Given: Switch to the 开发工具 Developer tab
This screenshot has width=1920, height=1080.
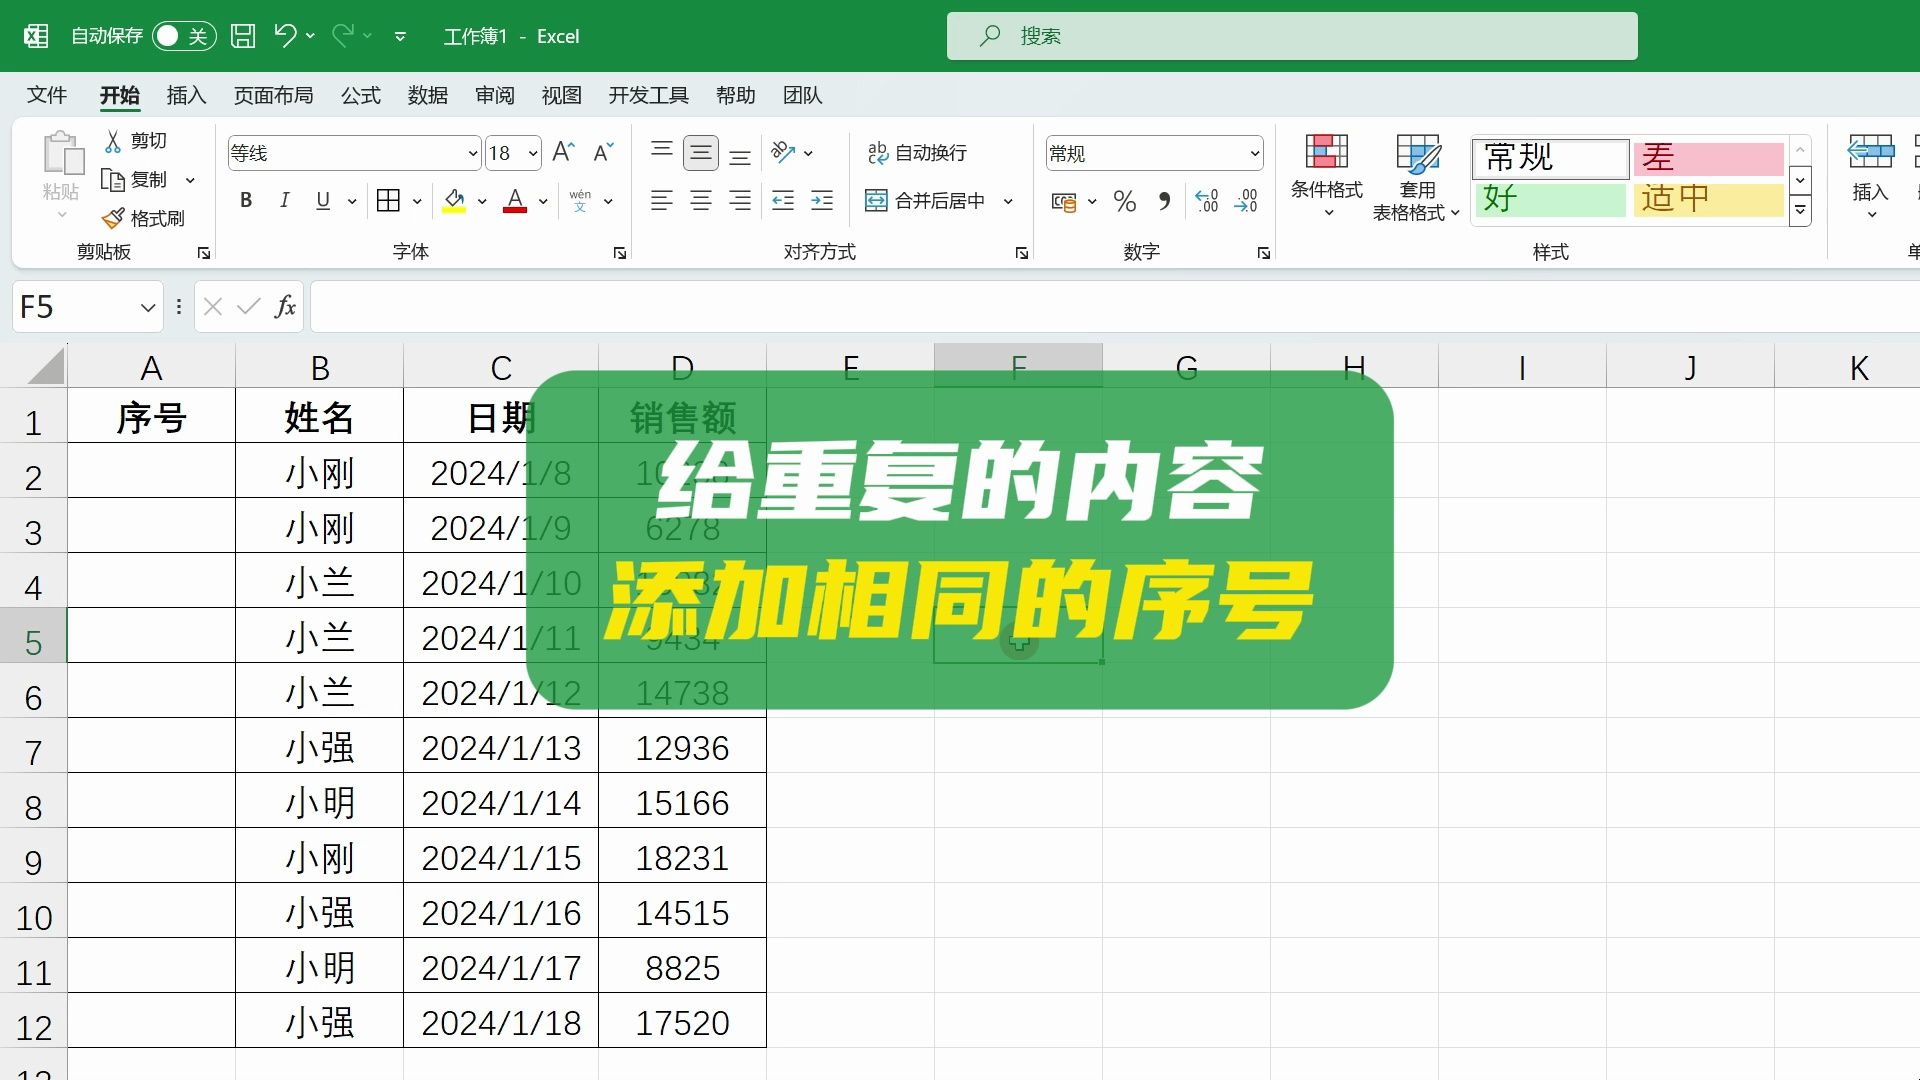Looking at the screenshot, I should click(649, 95).
